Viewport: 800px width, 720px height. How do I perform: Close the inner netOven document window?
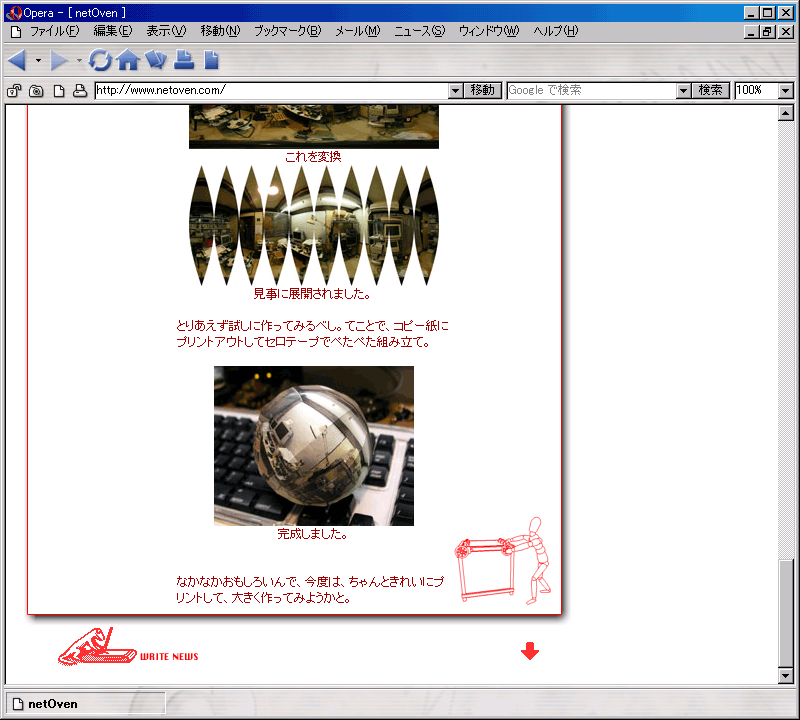pos(786,32)
